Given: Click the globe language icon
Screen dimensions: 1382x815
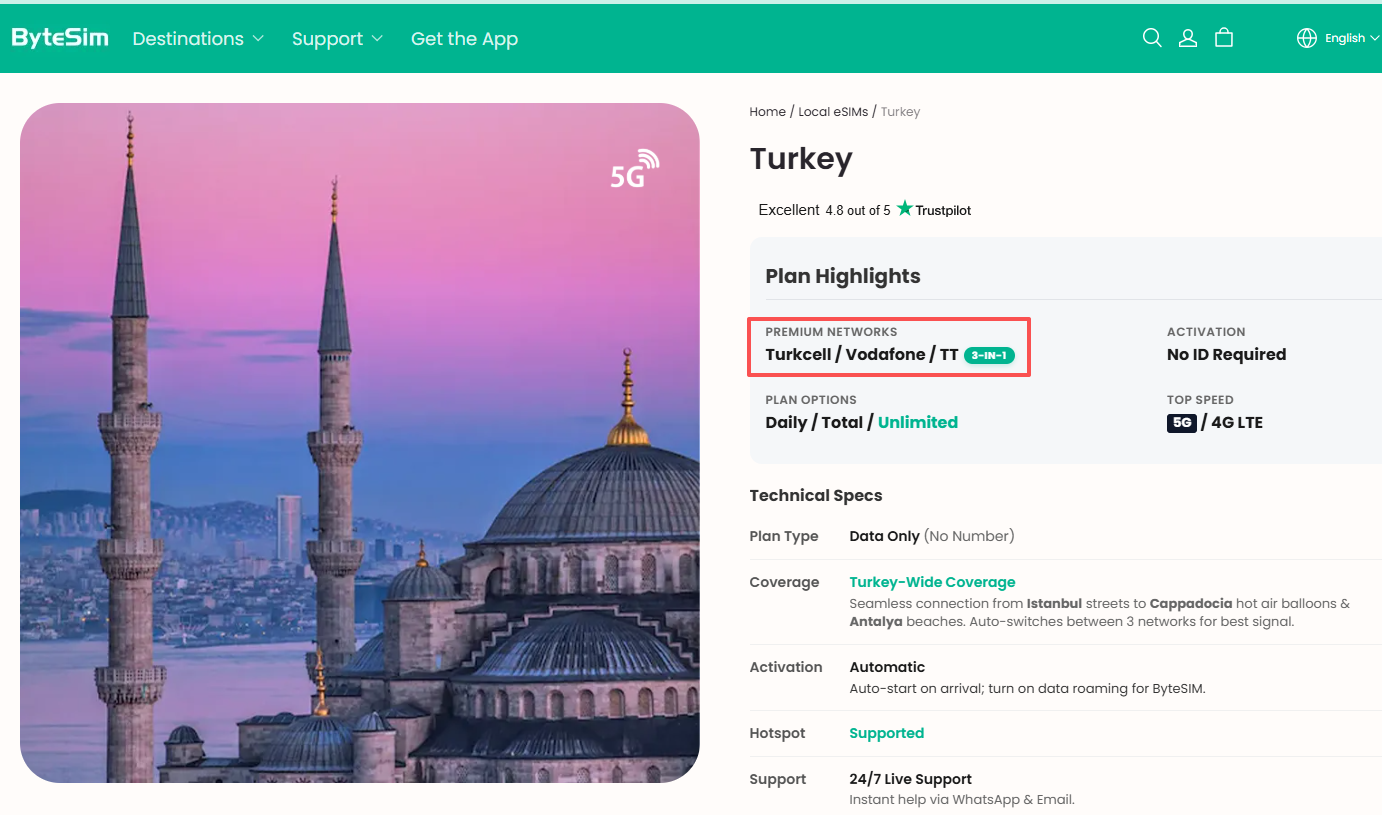Looking at the screenshot, I should click(1307, 38).
